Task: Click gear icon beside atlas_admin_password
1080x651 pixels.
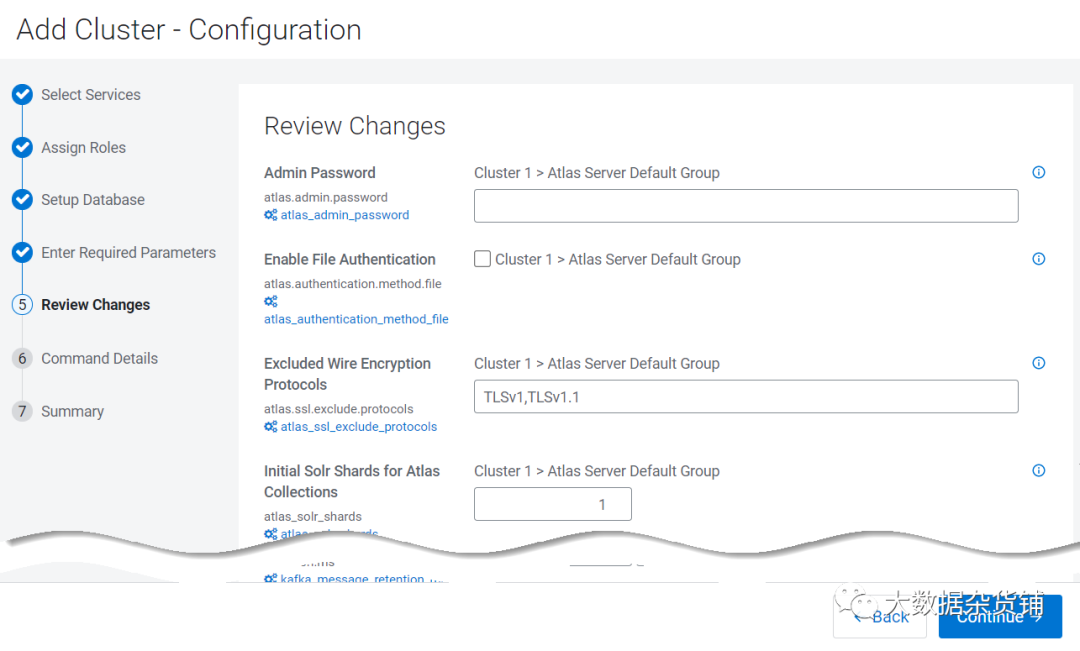Action: tap(271, 215)
